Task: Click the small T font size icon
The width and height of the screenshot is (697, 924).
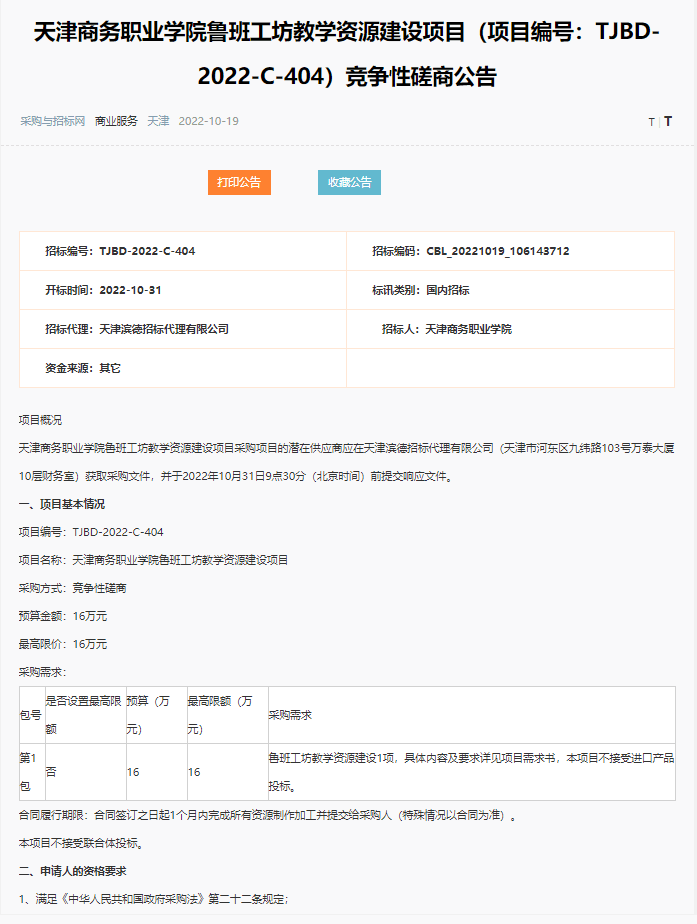Action: pyautogui.click(x=651, y=122)
